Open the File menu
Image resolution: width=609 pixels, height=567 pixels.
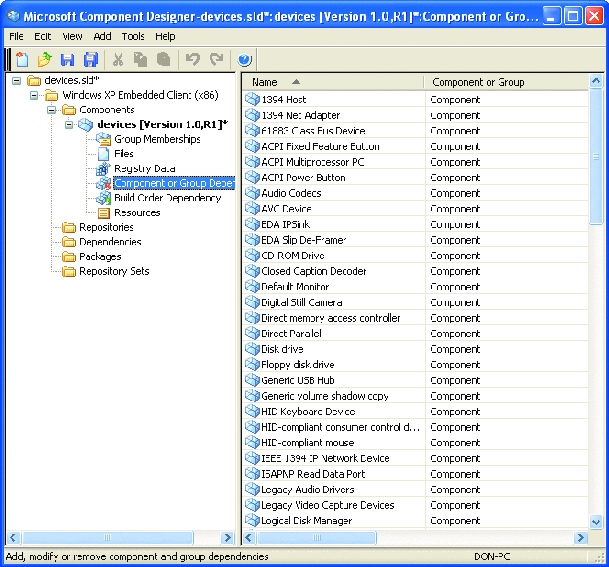pos(16,37)
